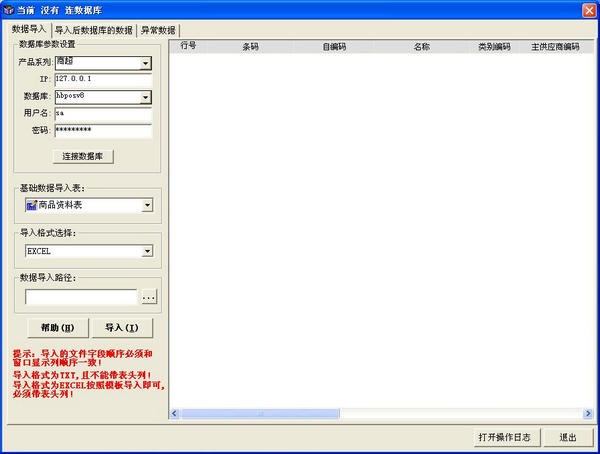The image size is (600, 454).
Task: Click the browse (...) button for import path
Action: [x=149, y=297]
